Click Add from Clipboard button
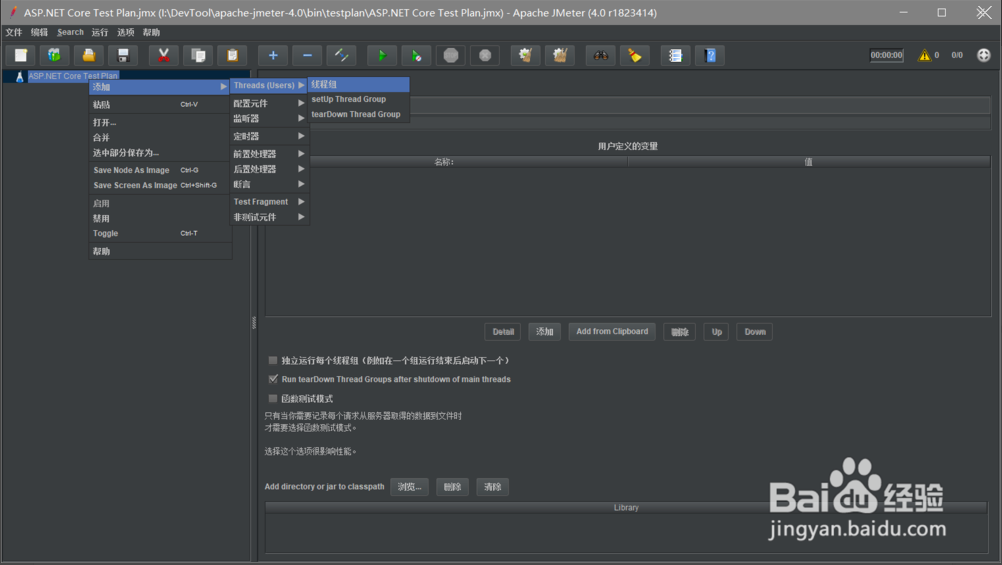1002x565 pixels. (x=612, y=332)
